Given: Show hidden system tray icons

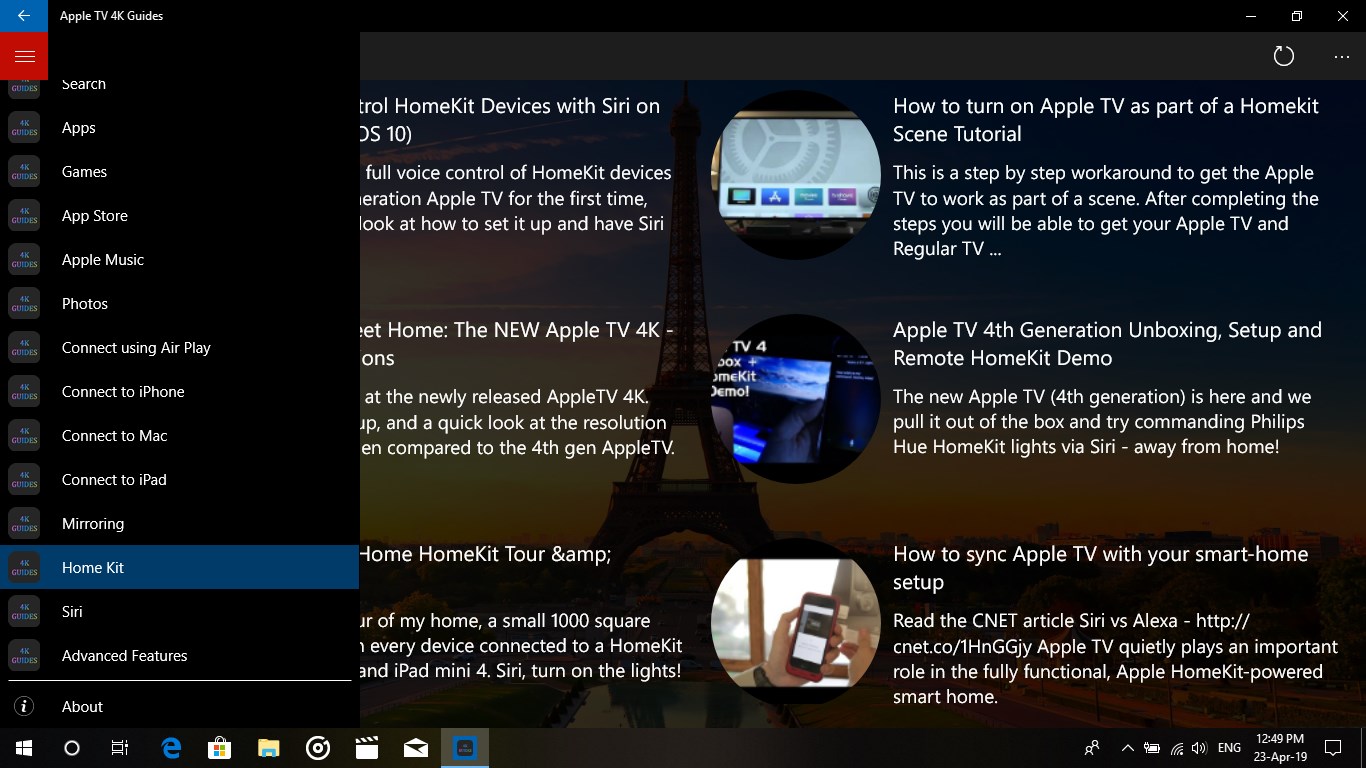Looking at the screenshot, I should click(x=1128, y=748).
